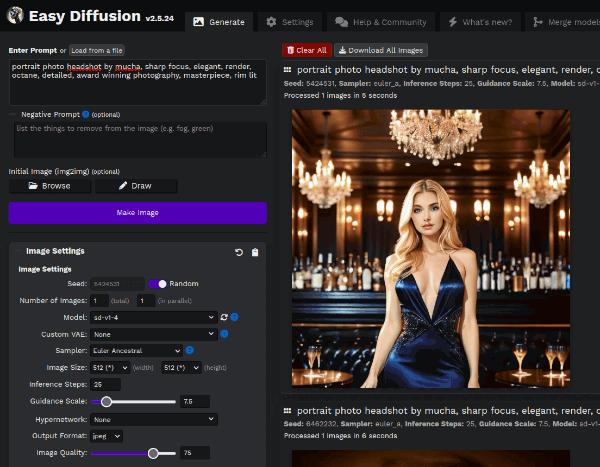Screen dimensions: 600x467
Task: Click the Generate tab image icon
Action: [199, 22]
